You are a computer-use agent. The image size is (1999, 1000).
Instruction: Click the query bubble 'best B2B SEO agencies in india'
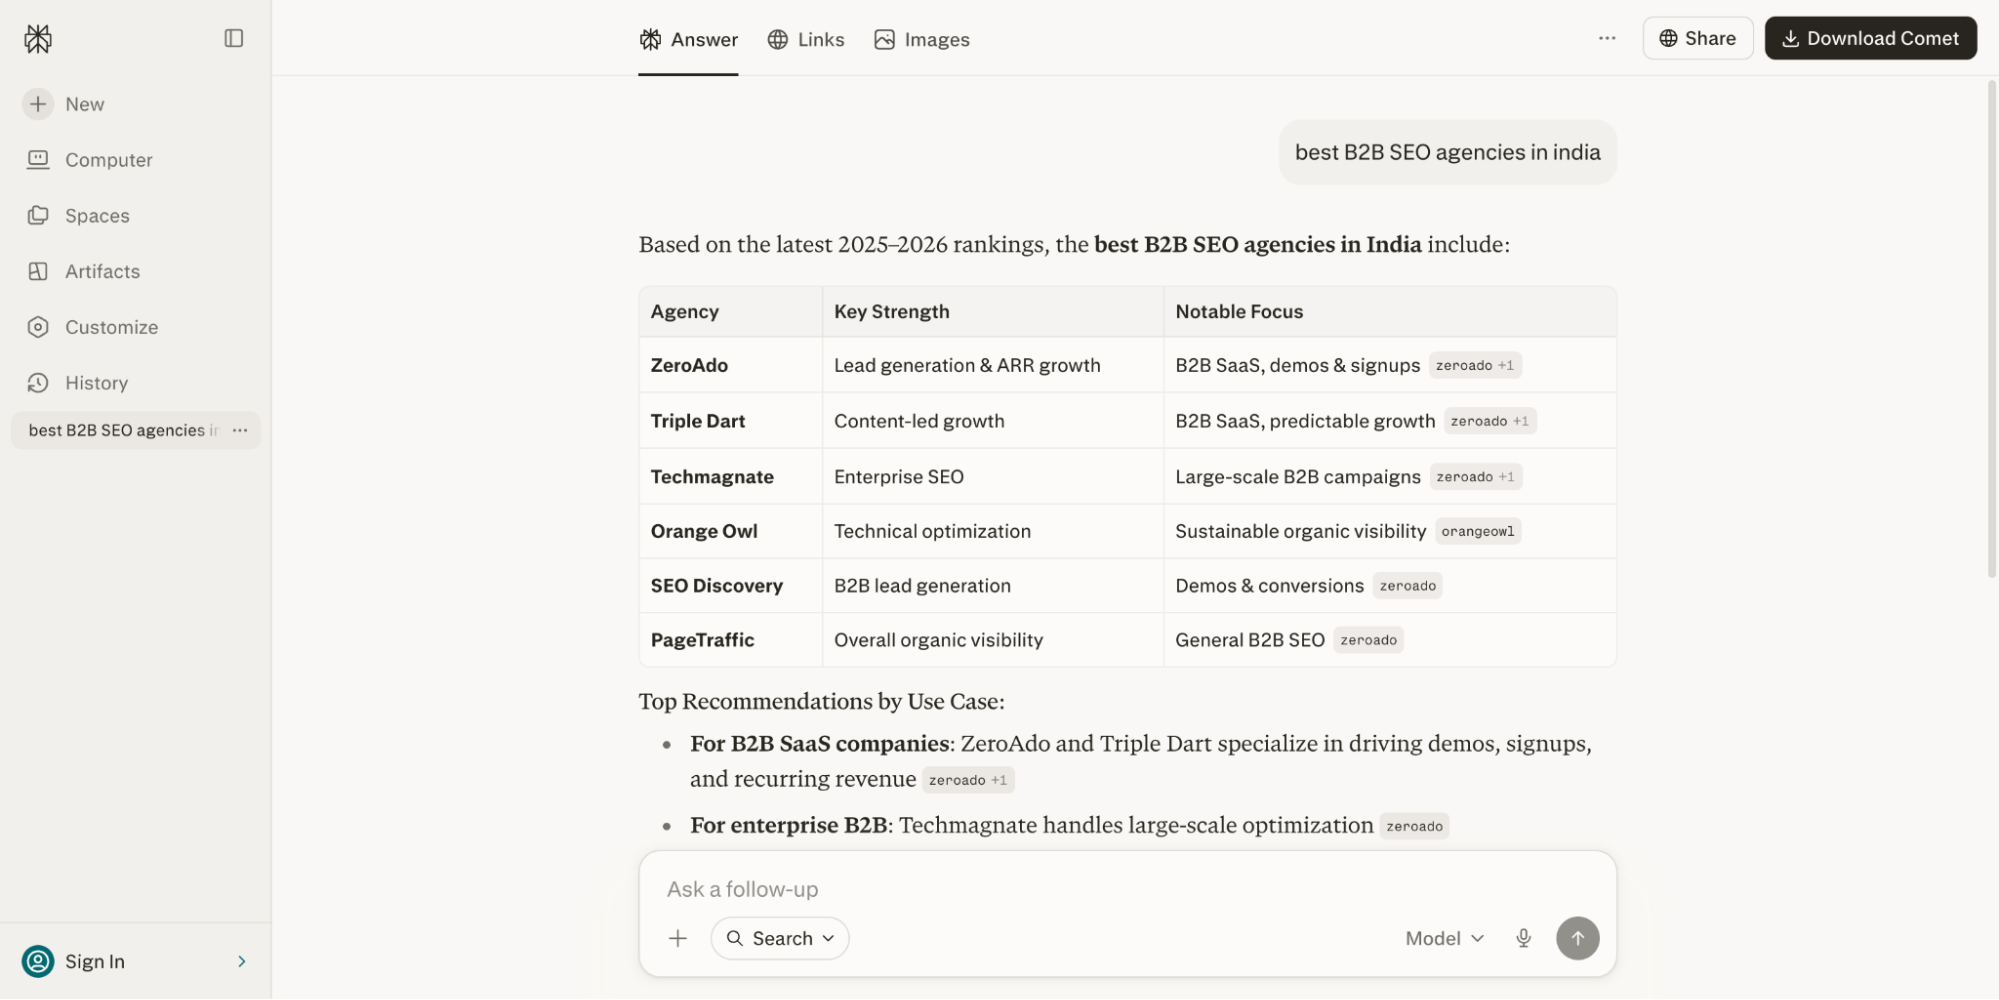(1447, 152)
